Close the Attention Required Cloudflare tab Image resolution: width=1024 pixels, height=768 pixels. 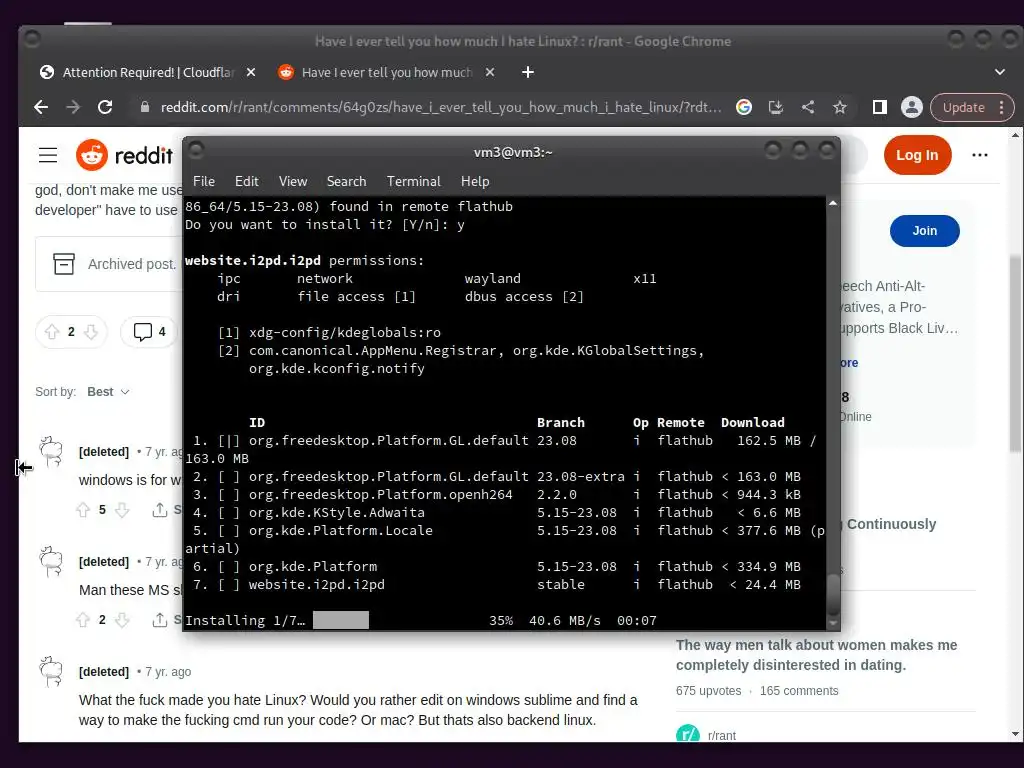coord(251,72)
